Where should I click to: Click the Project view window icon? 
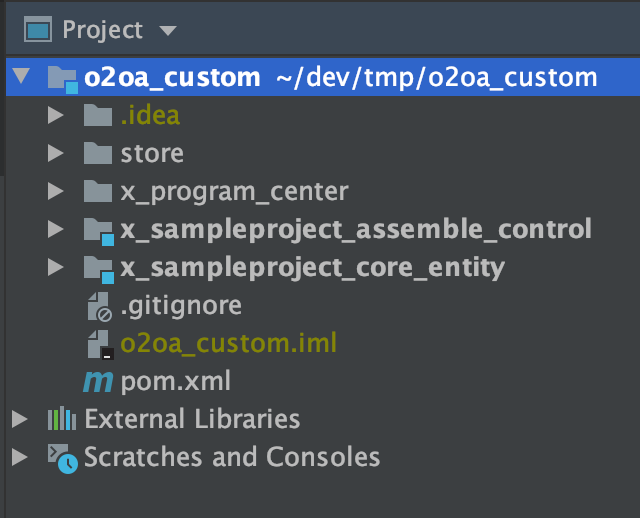pyautogui.click(x=38, y=29)
